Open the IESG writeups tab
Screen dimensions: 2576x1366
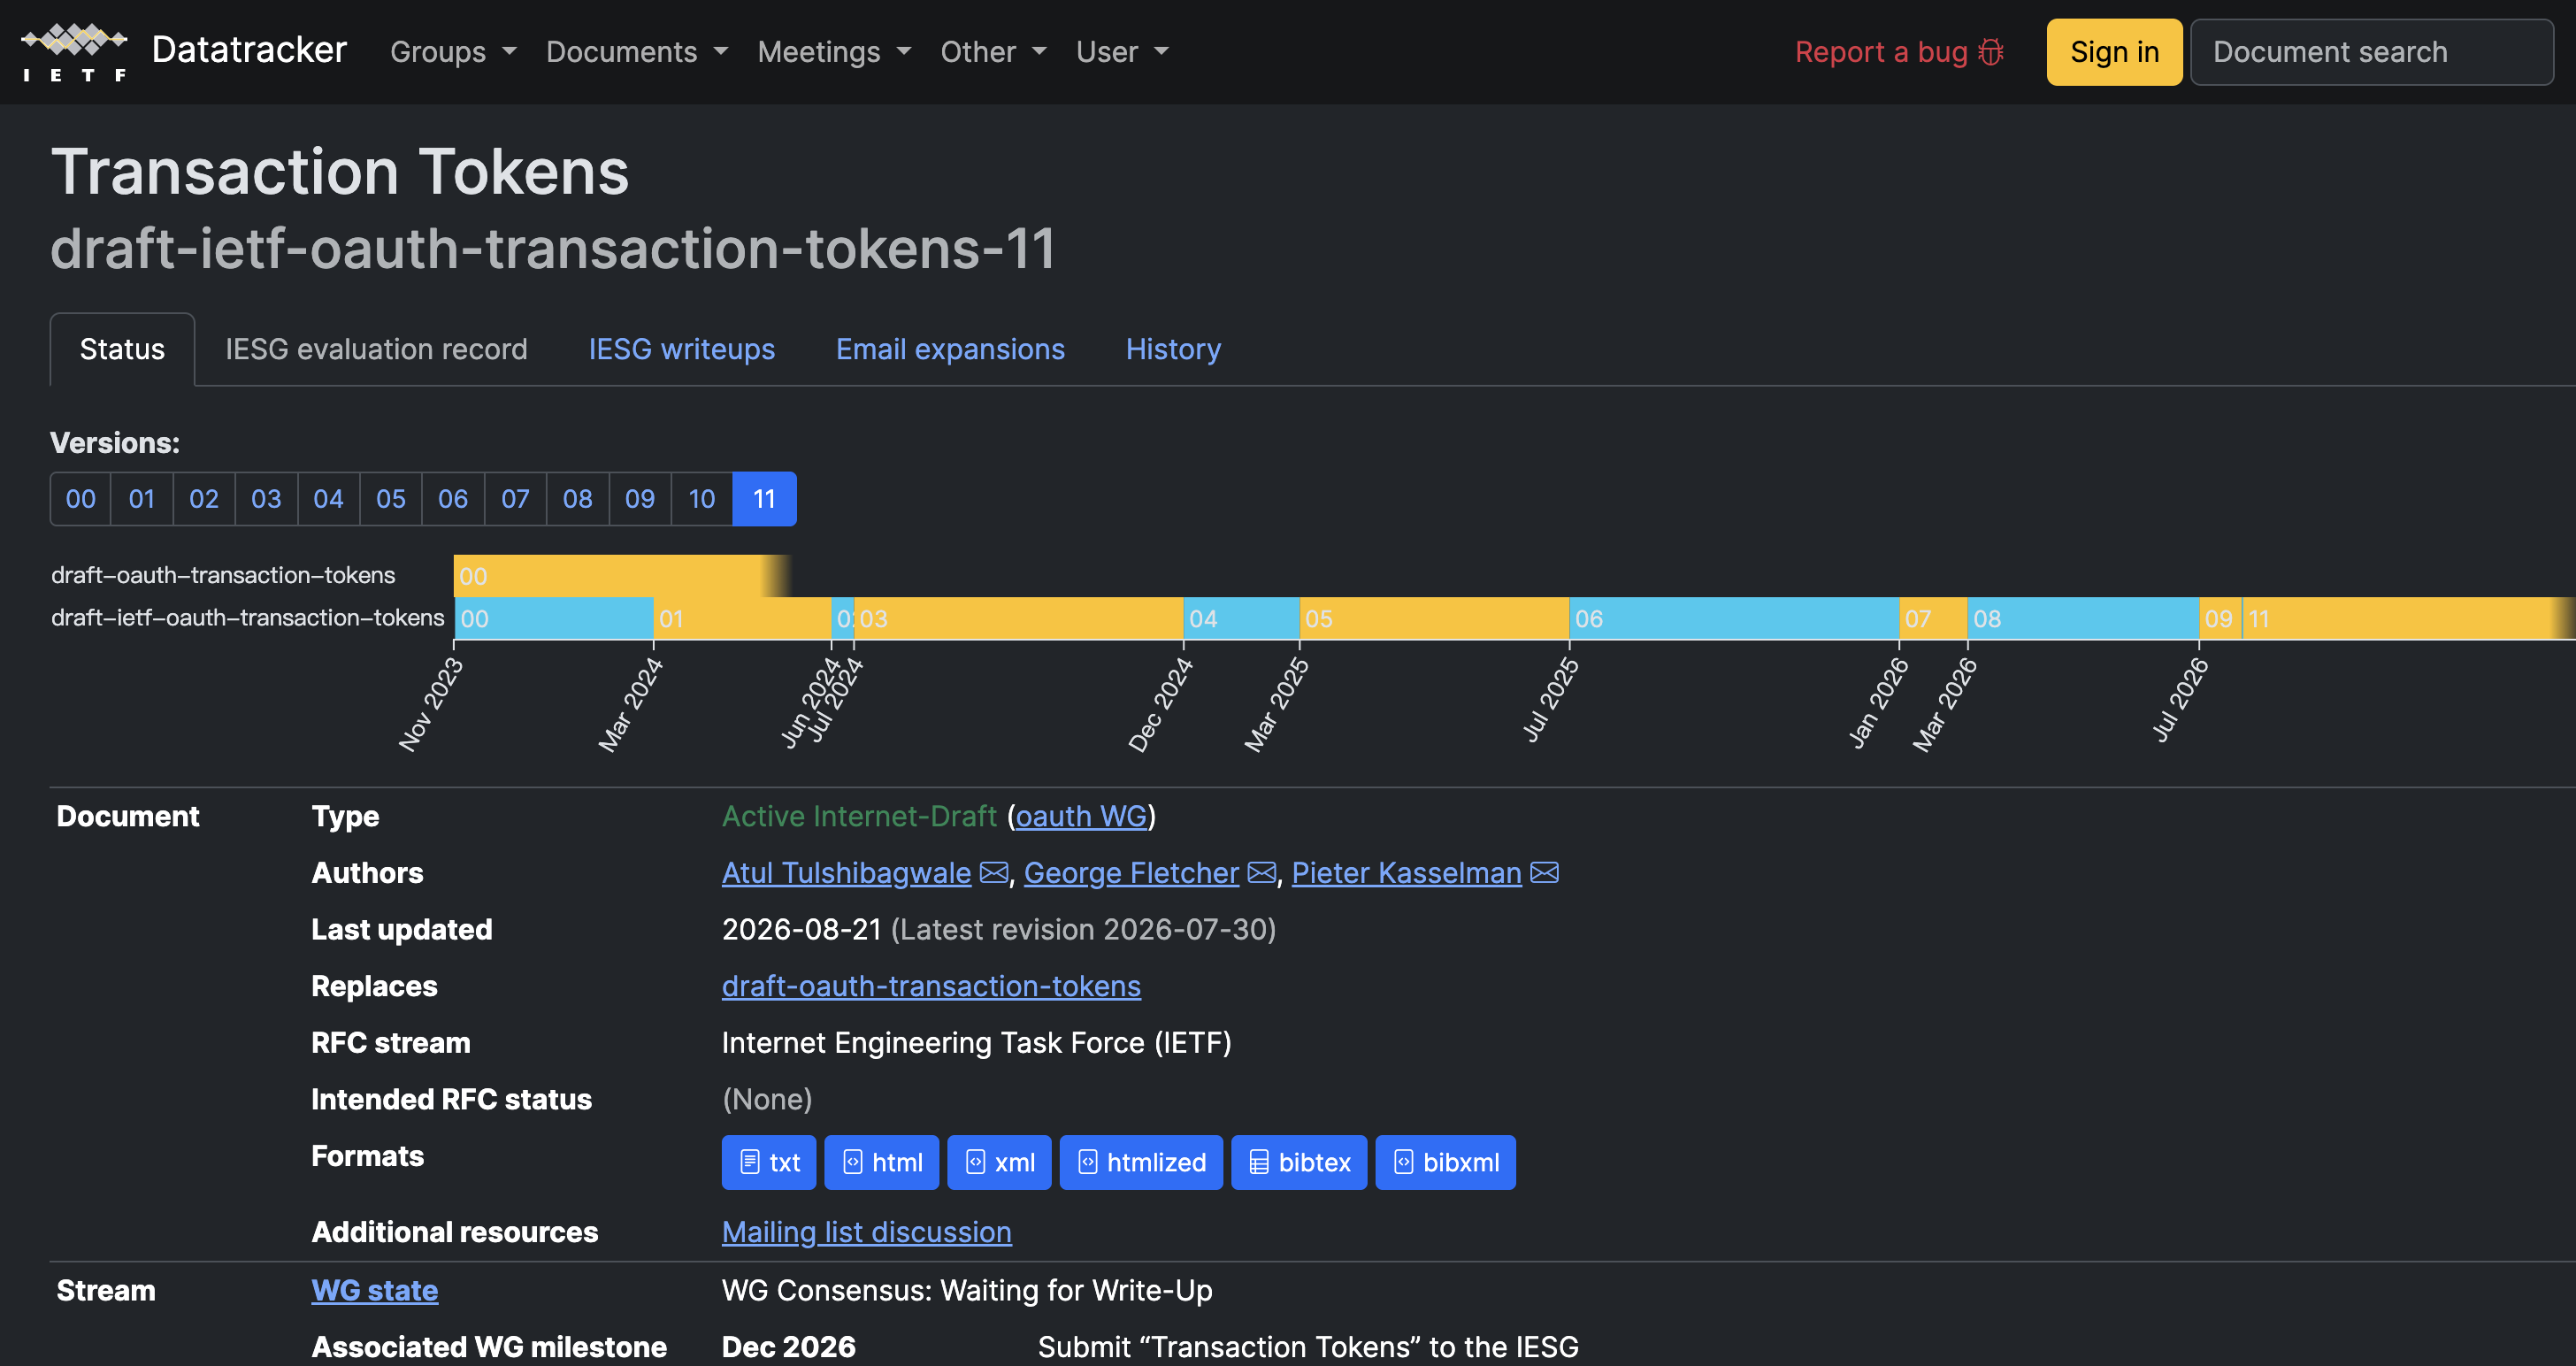[x=681, y=349]
